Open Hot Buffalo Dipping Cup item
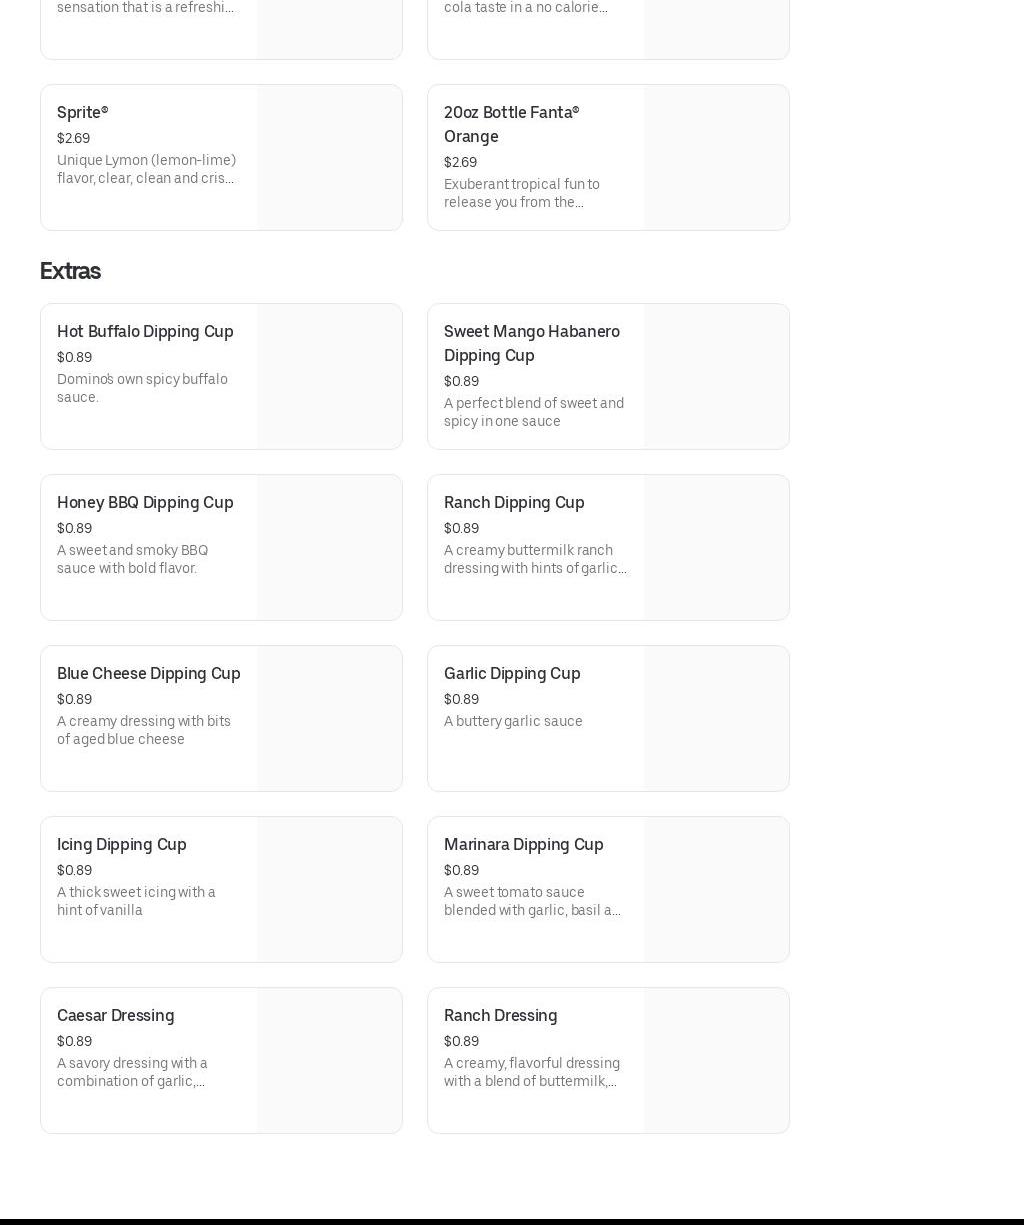 [145, 332]
